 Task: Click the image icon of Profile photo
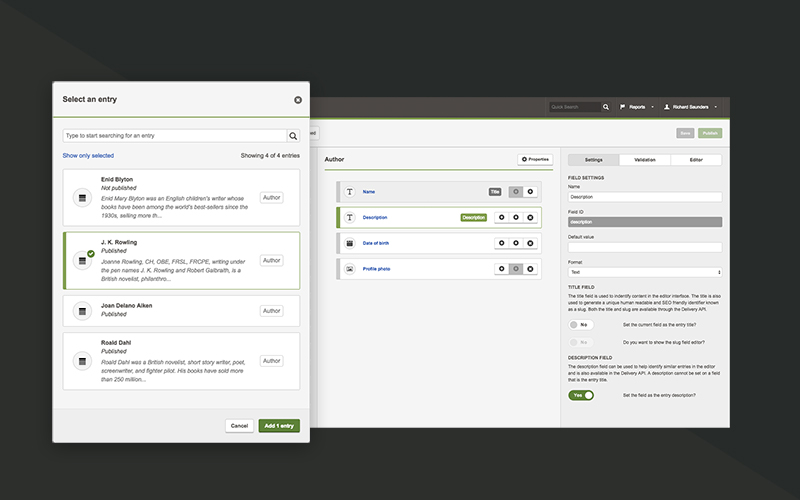[x=349, y=269]
